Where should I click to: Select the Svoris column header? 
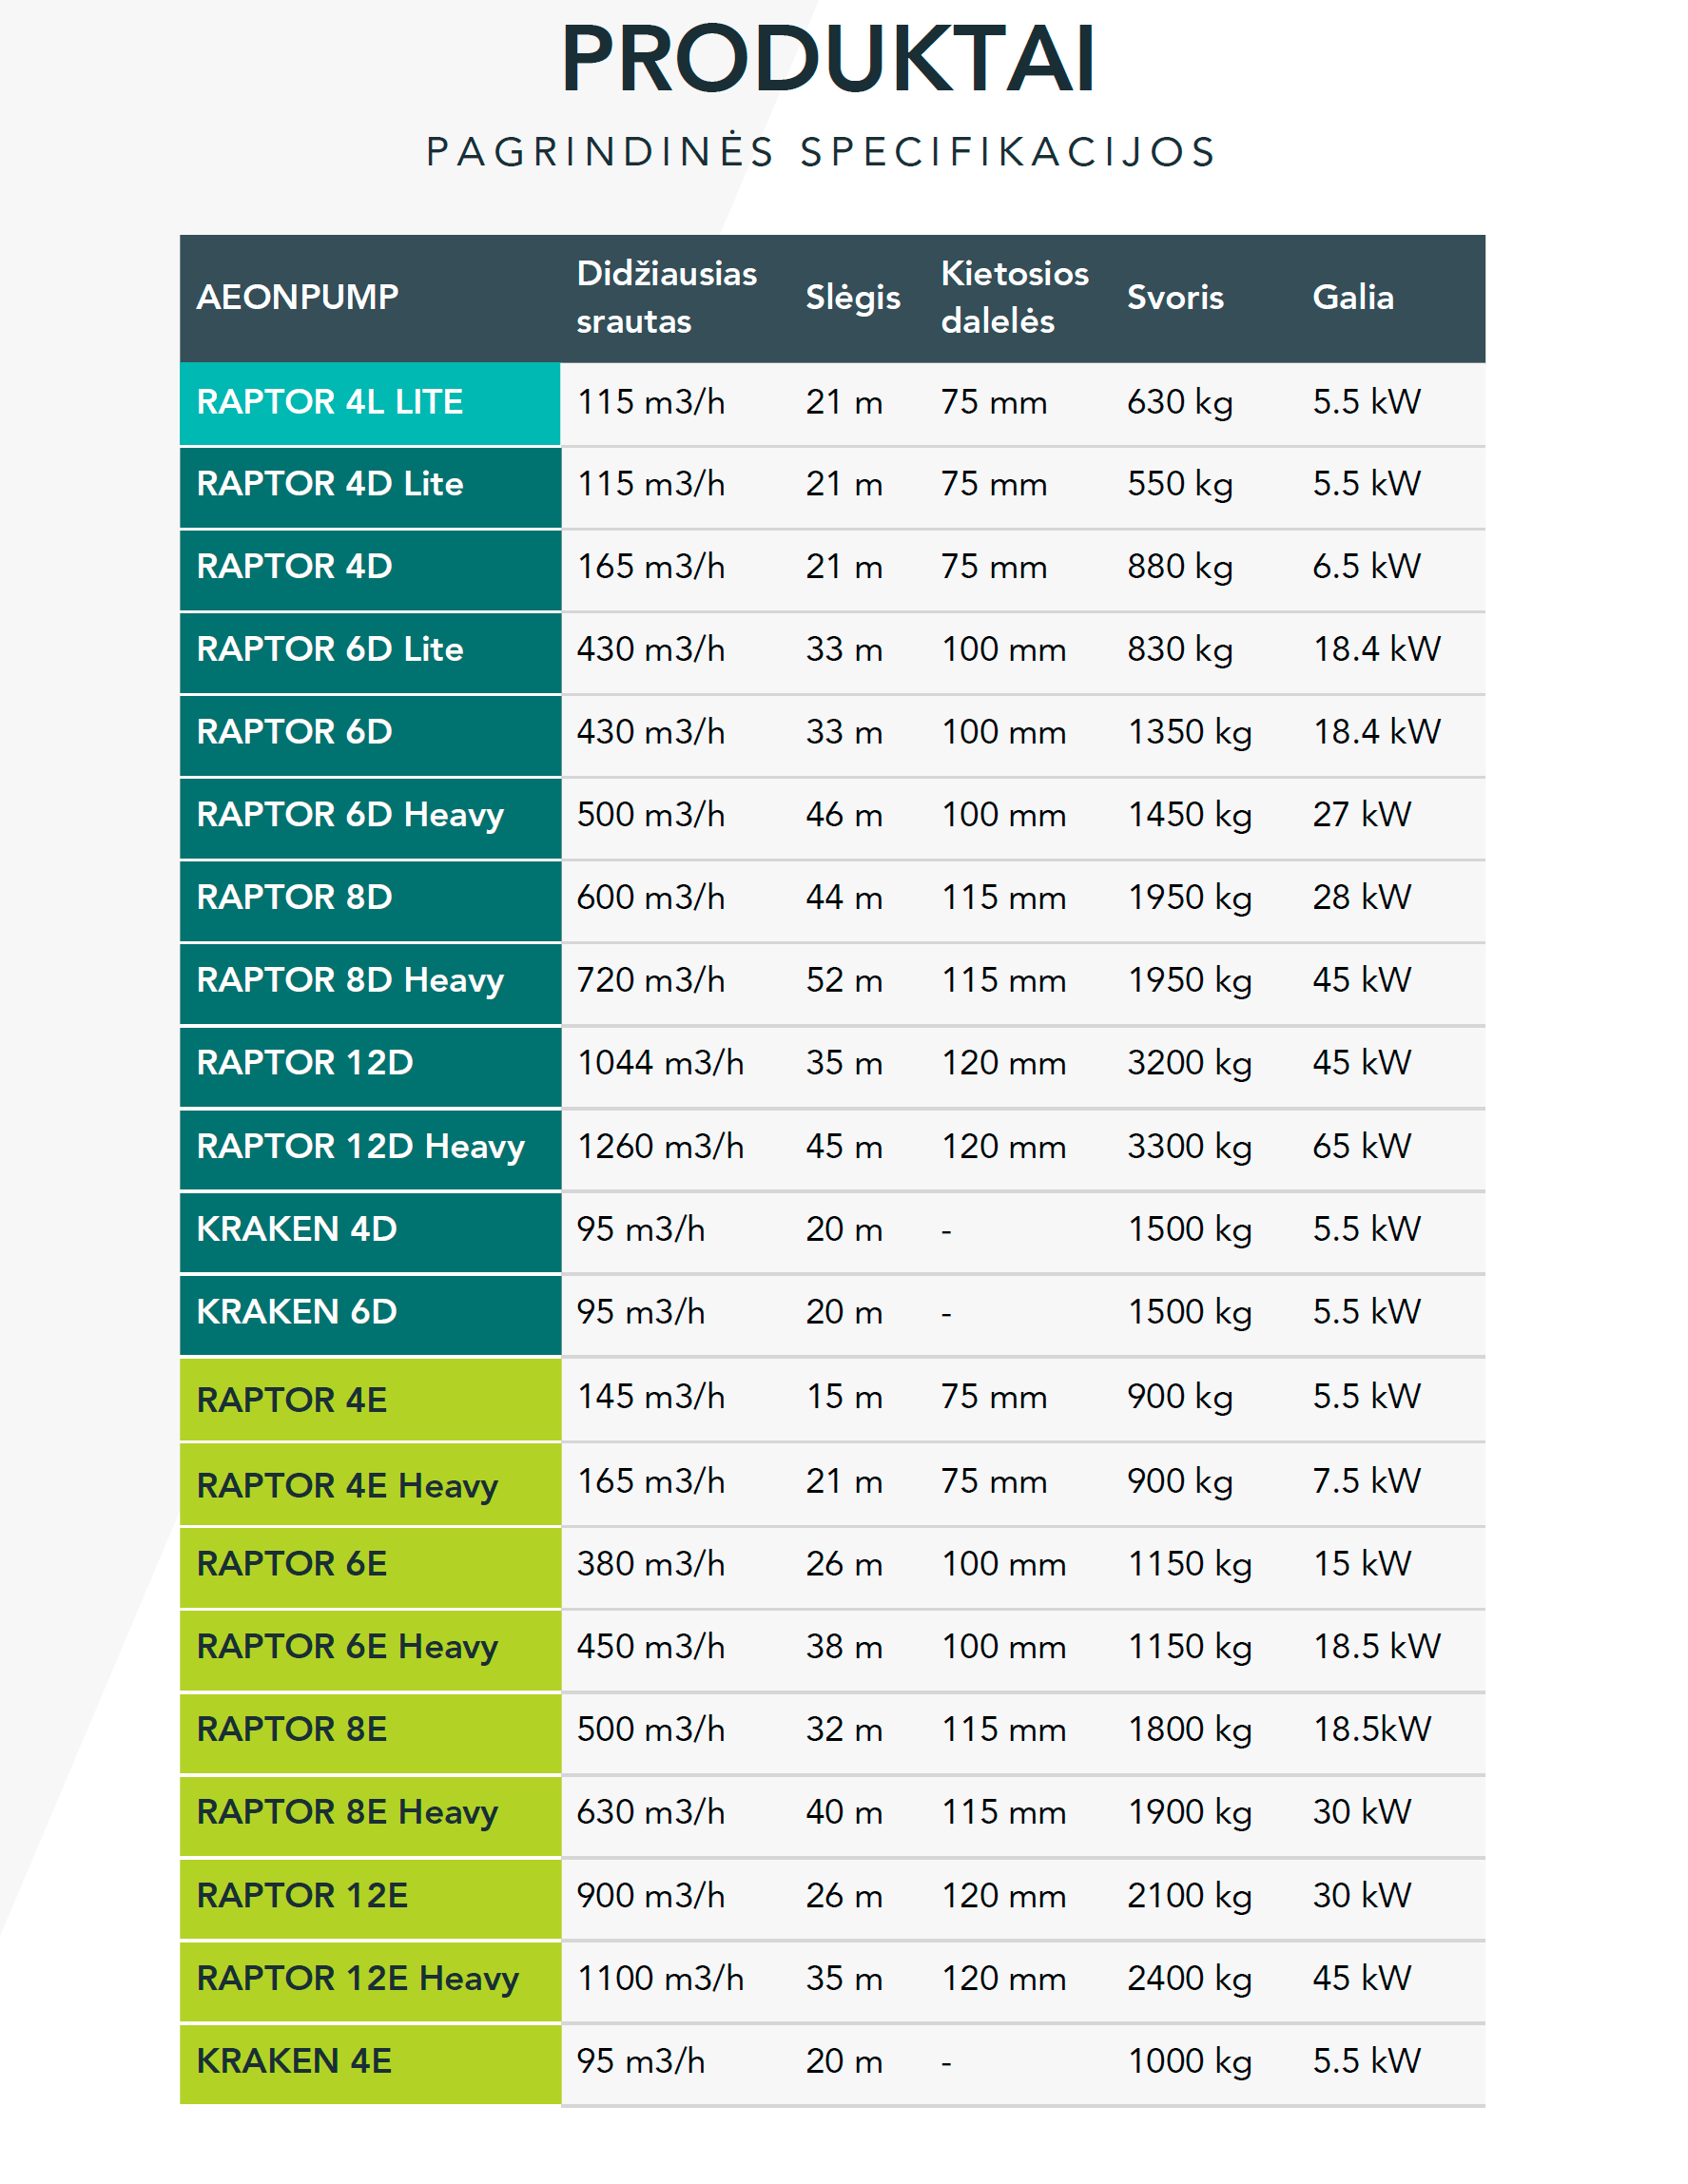click(x=1175, y=298)
